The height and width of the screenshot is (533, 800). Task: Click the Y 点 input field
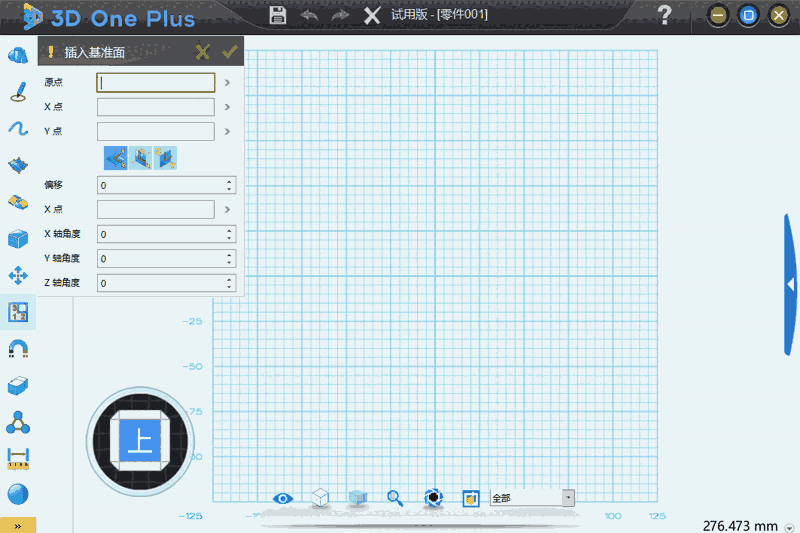pyautogui.click(x=156, y=132)
